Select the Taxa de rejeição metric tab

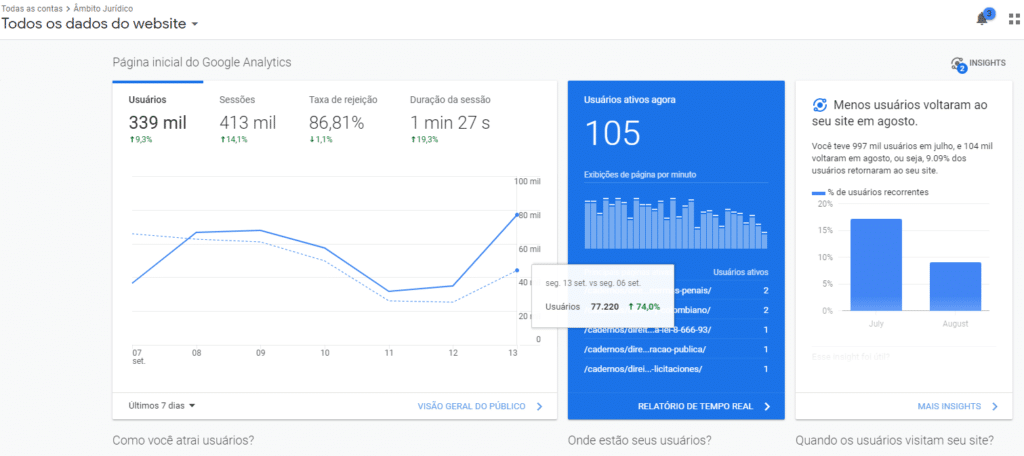(x=344, y=121)
